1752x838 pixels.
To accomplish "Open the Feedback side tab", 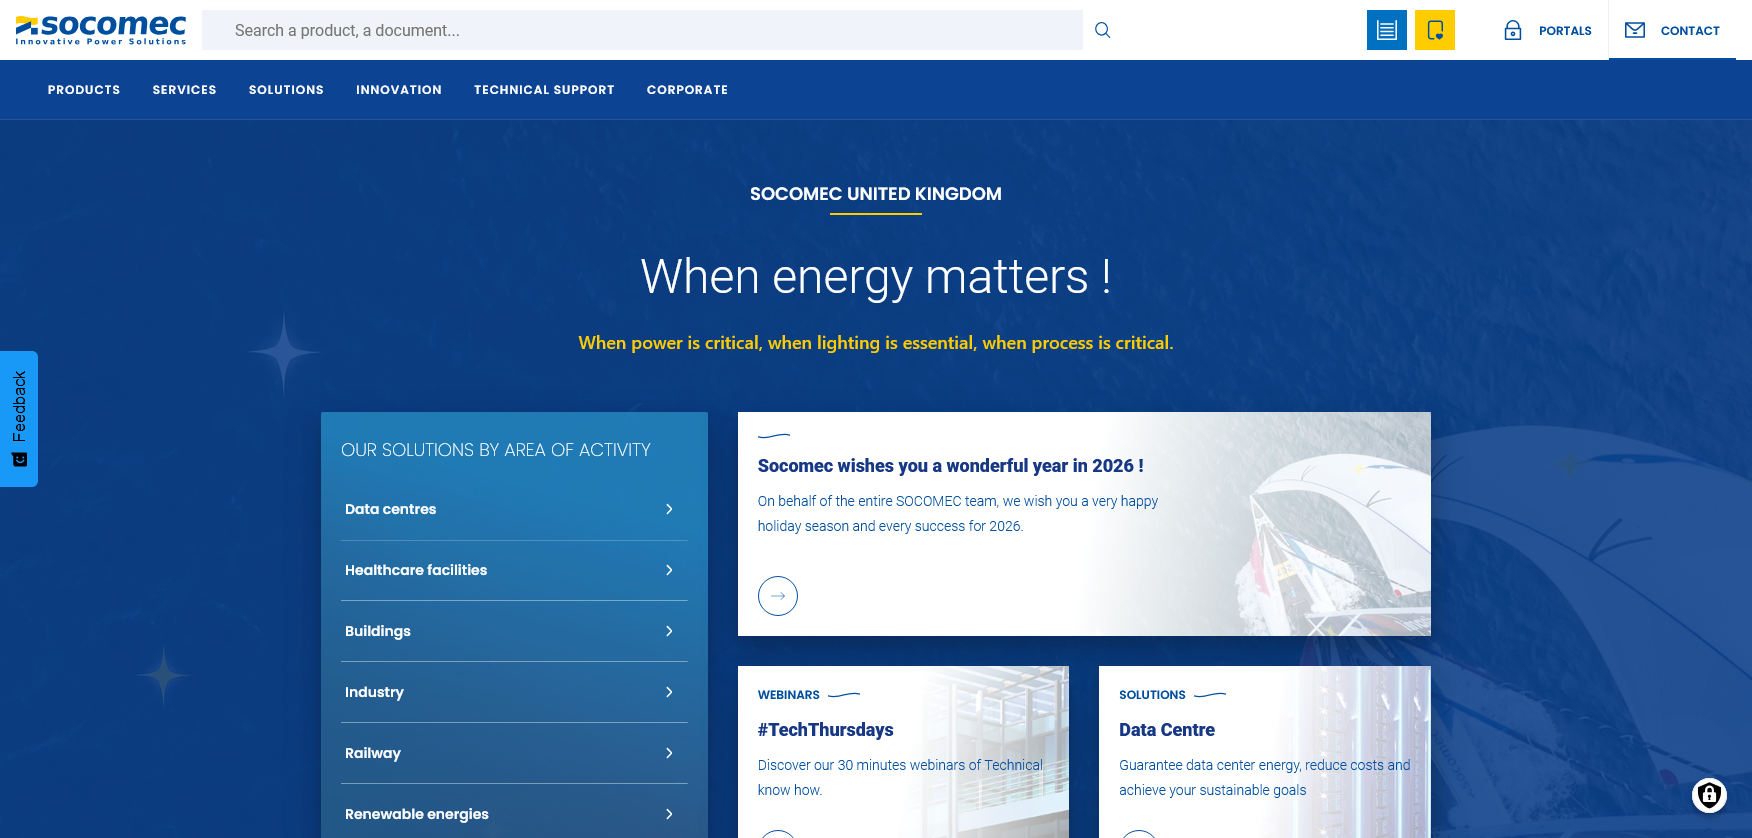I will click(x=19, y=419).
